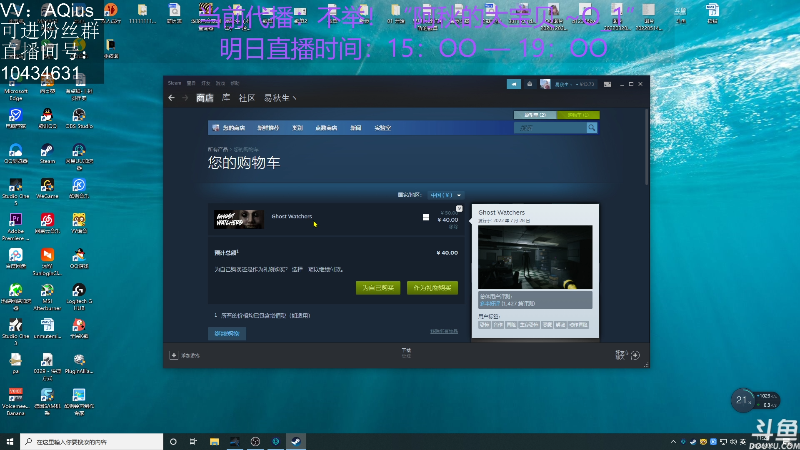Open the account balance dropdown beside the avatar
Screen dimensions: 800x450
point(574,84)
